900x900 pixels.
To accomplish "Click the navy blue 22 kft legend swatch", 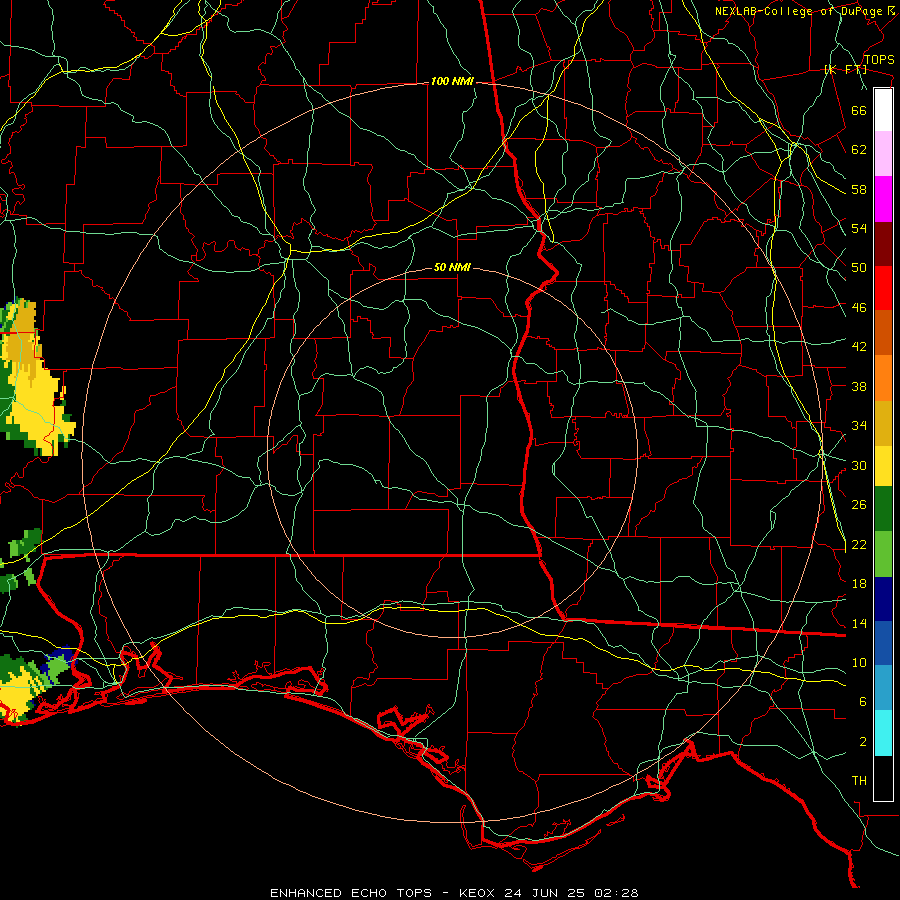I will (x=883, y=599).
